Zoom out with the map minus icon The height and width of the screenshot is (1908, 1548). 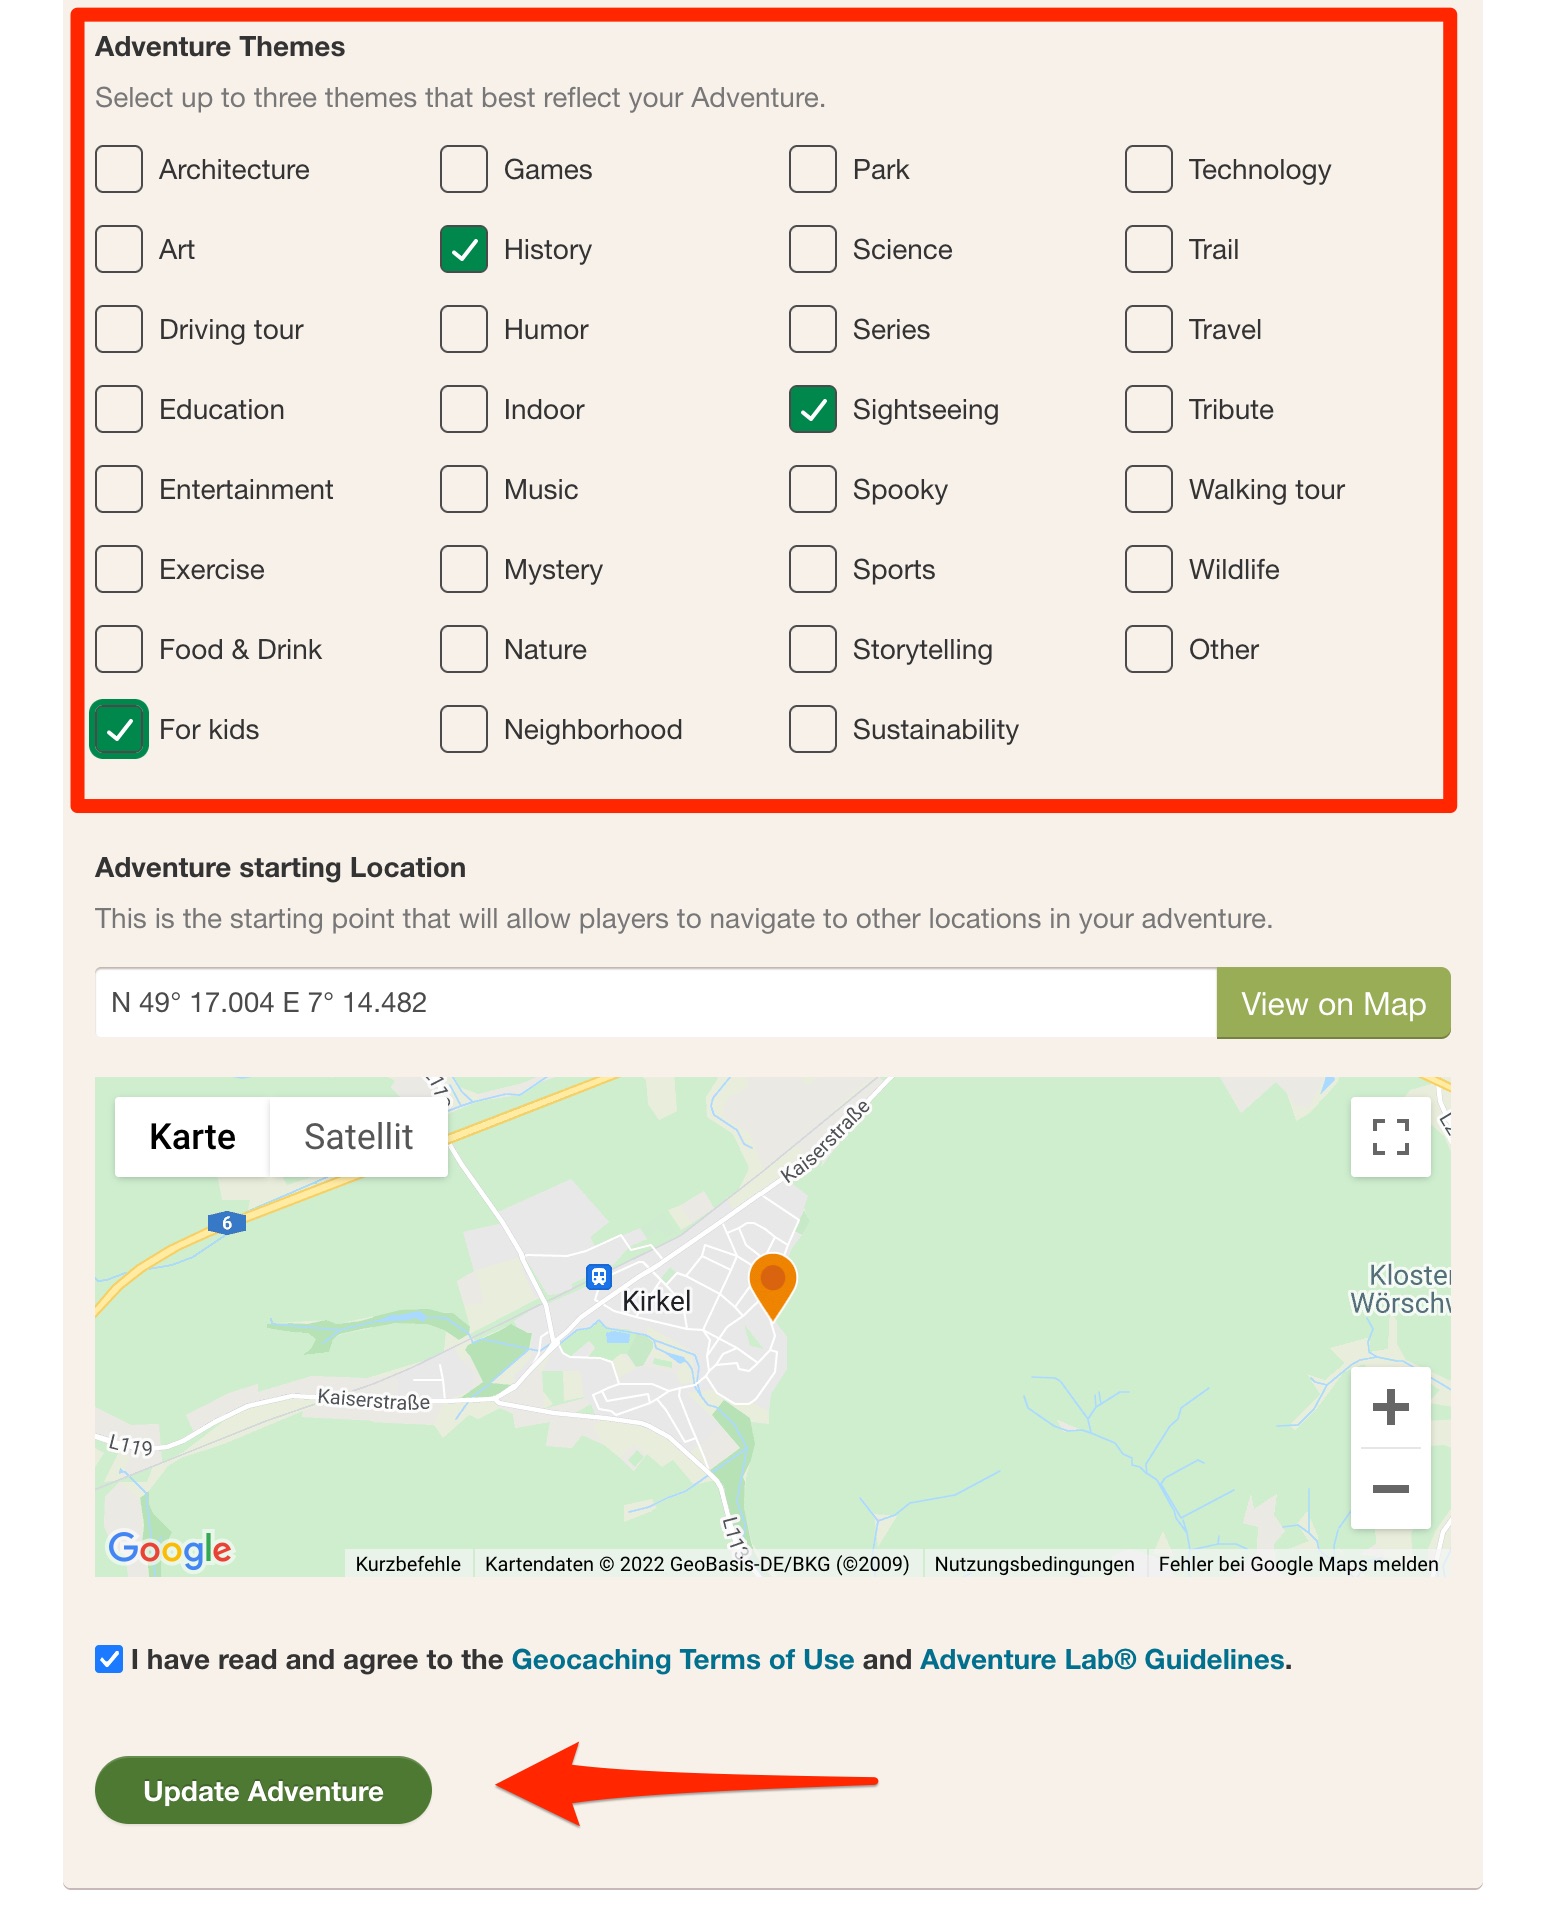click(1390, 1489)
